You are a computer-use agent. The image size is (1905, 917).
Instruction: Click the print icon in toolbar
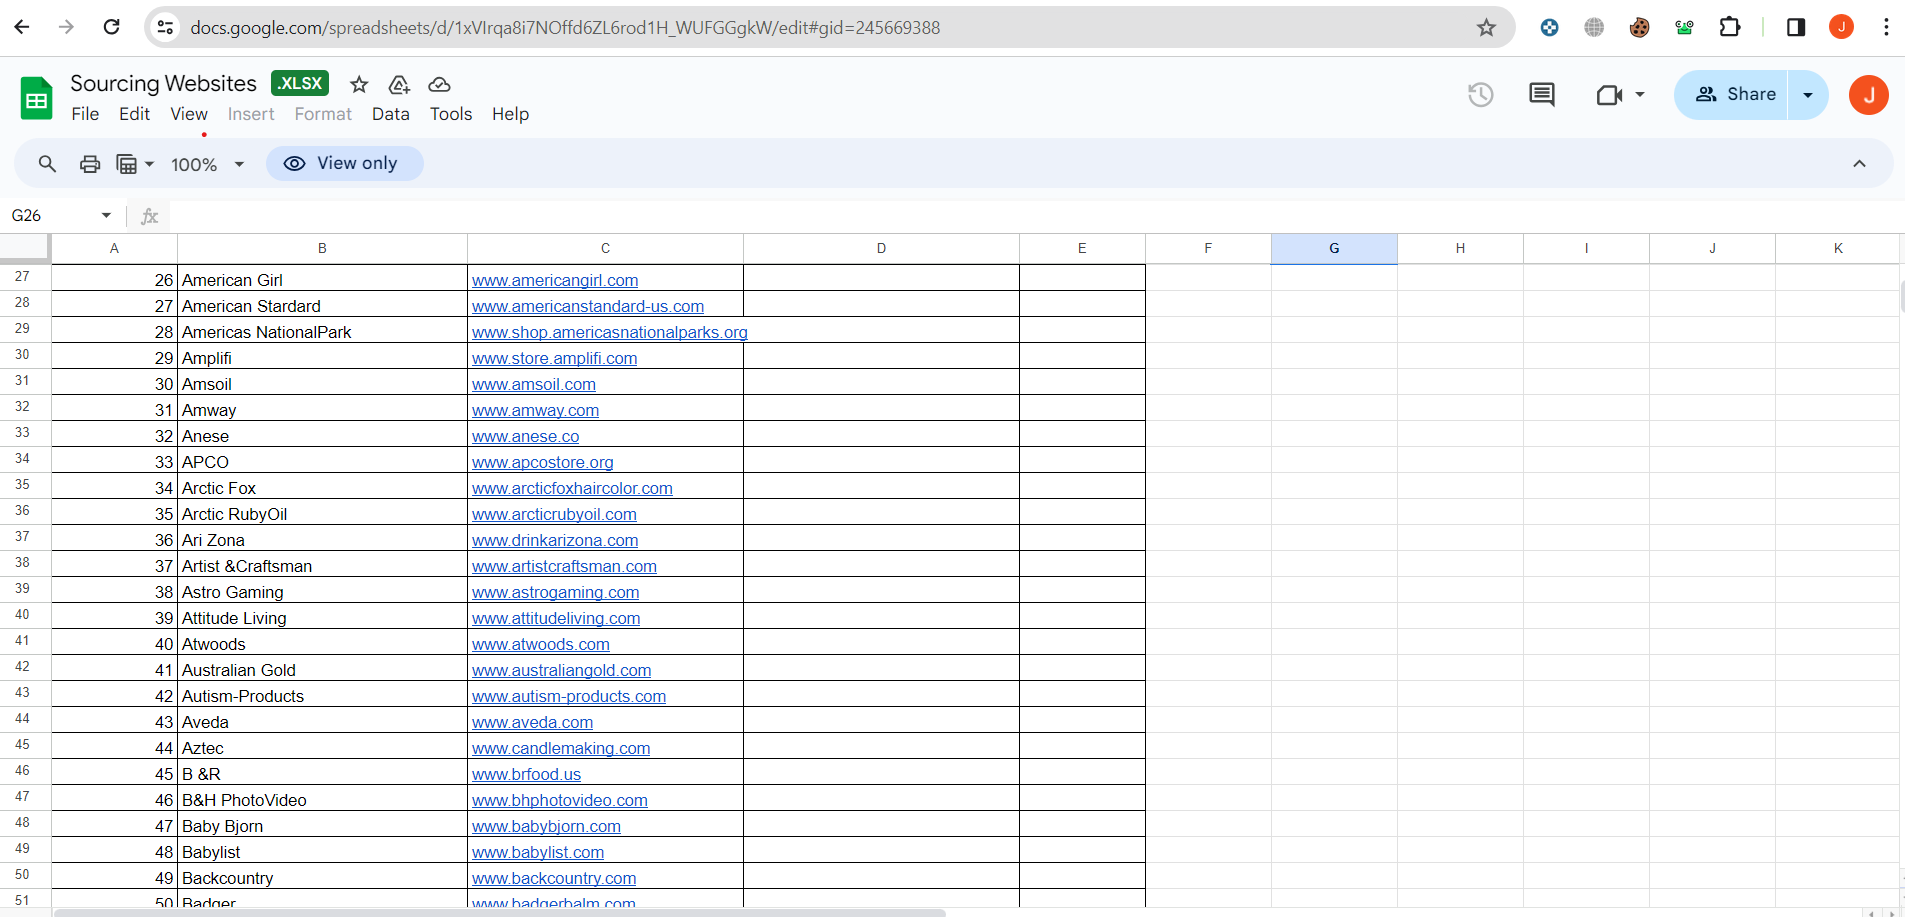(90, 164)
